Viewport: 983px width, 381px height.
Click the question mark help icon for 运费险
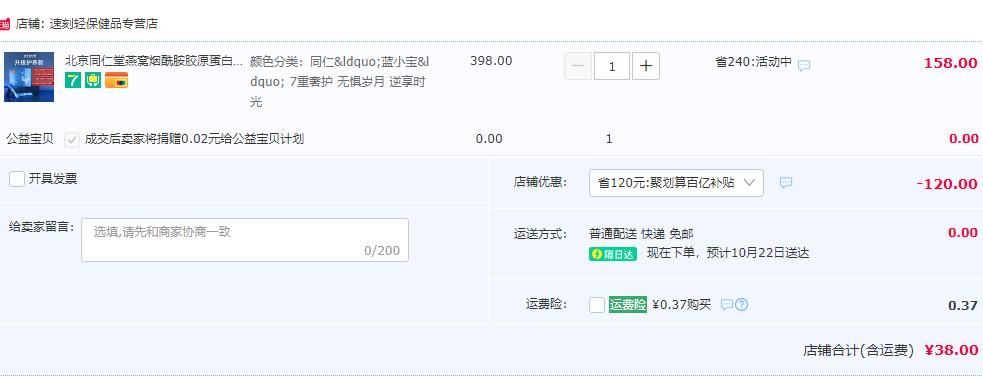pos(742,305)
